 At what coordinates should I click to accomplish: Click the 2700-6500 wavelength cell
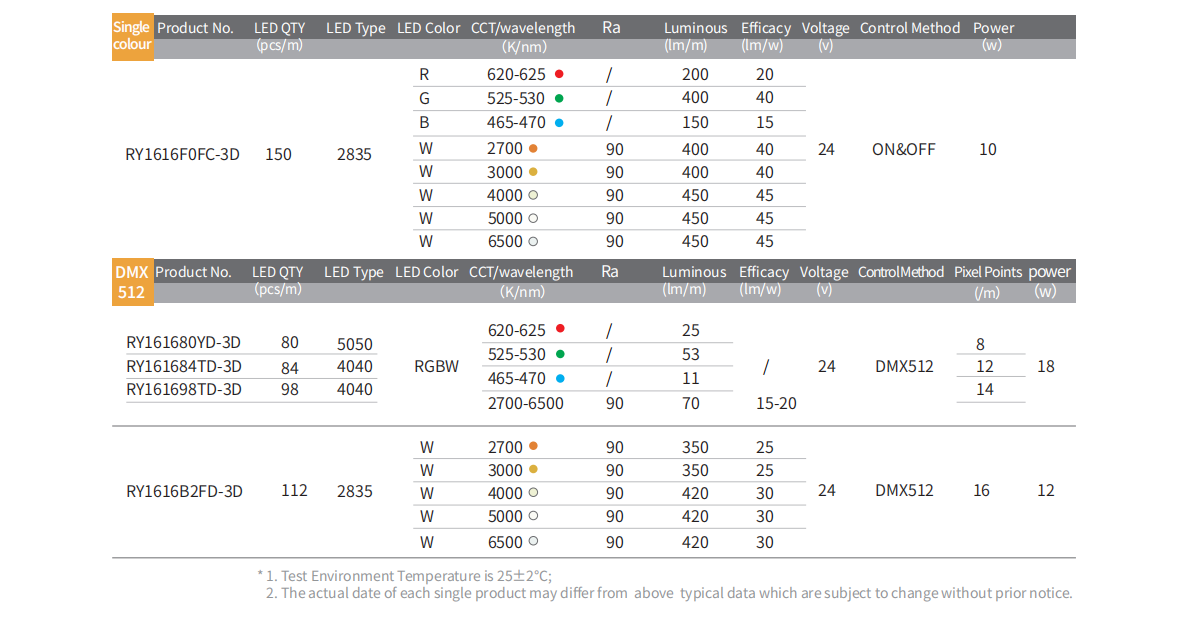tap(525, 404)
